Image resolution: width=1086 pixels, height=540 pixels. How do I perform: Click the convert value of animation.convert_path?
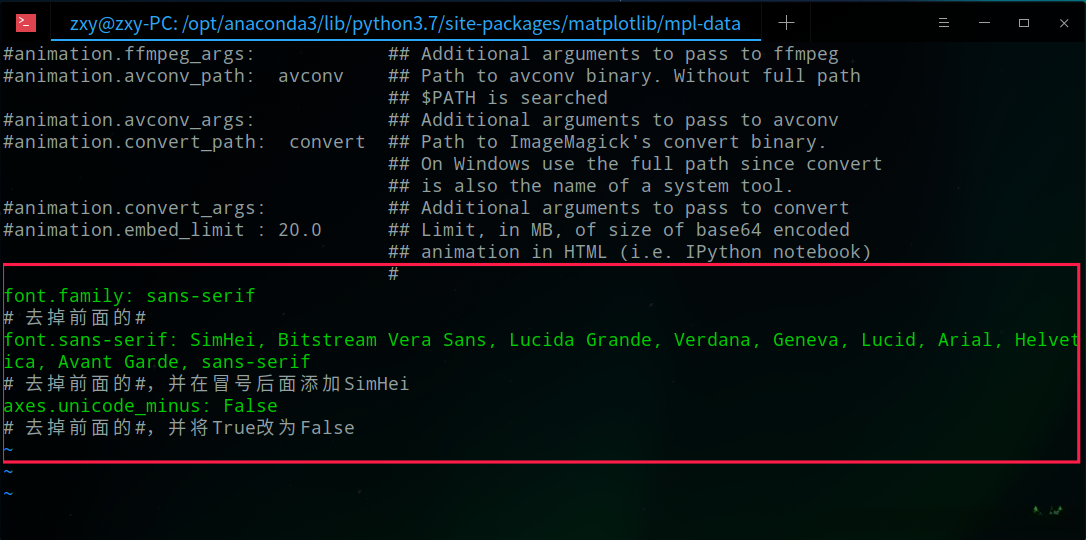[327, 142]
